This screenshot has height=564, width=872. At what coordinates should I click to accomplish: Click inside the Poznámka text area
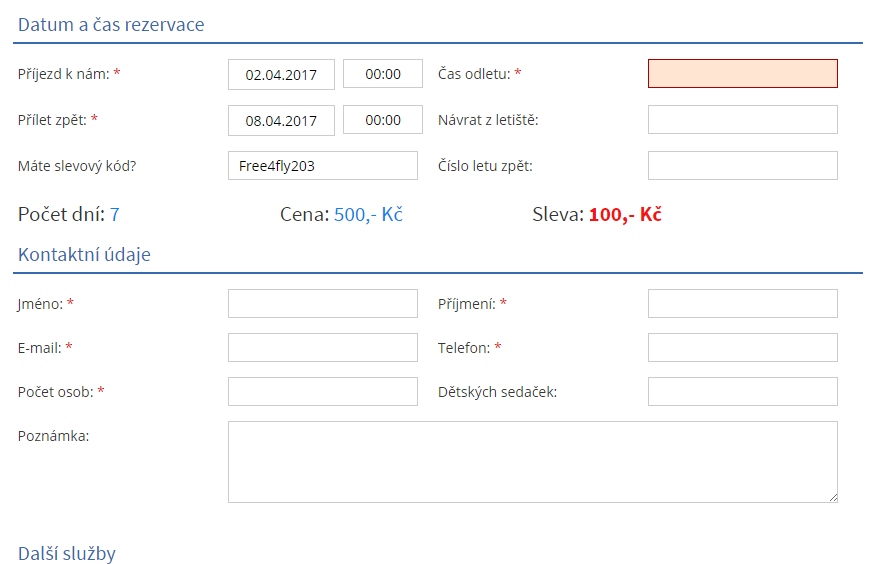(533, 462)
